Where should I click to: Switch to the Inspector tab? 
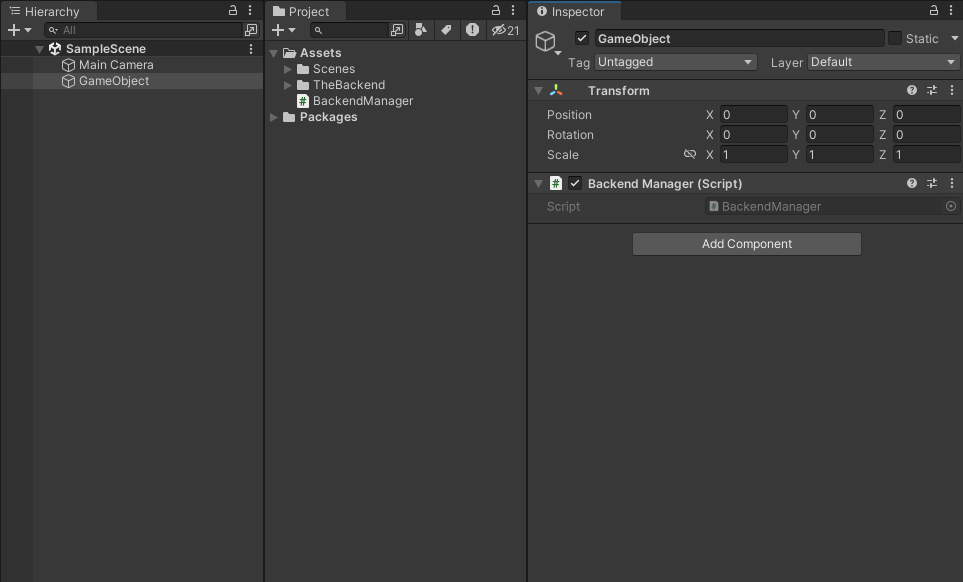click(575, 11)
